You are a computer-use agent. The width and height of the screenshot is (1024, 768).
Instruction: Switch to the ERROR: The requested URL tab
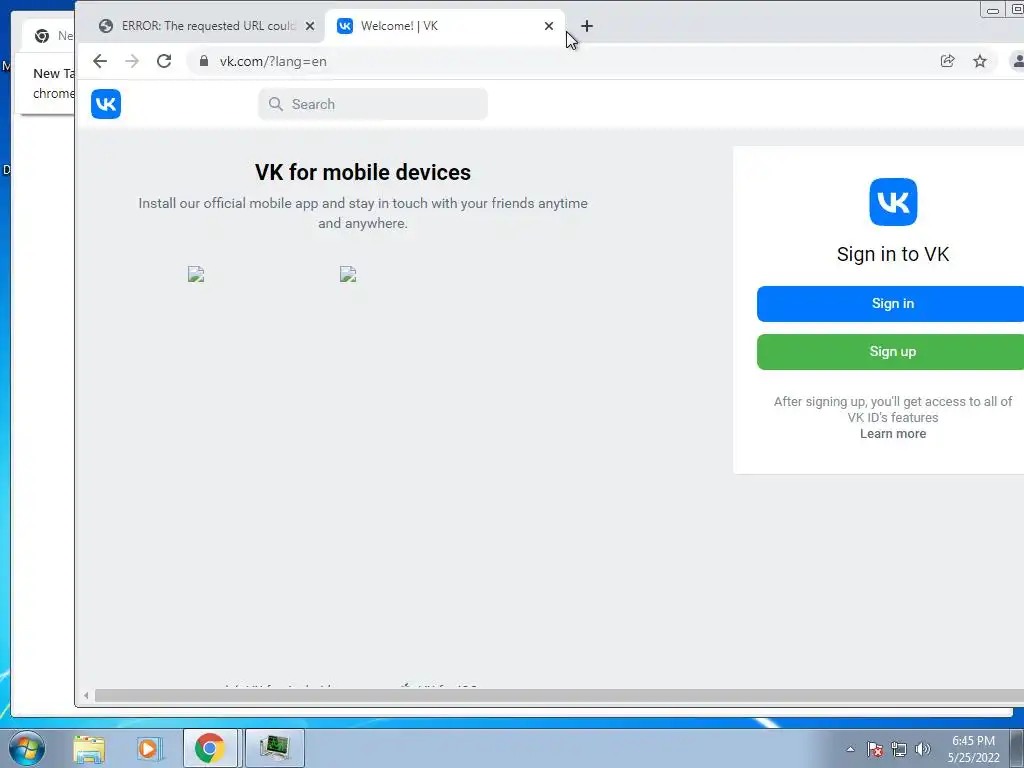pos(207,26)
